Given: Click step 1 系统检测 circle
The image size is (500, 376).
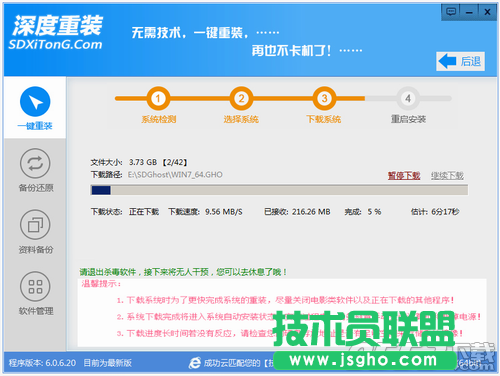Looking at the screenshot, I should click(x=158, y=98).
